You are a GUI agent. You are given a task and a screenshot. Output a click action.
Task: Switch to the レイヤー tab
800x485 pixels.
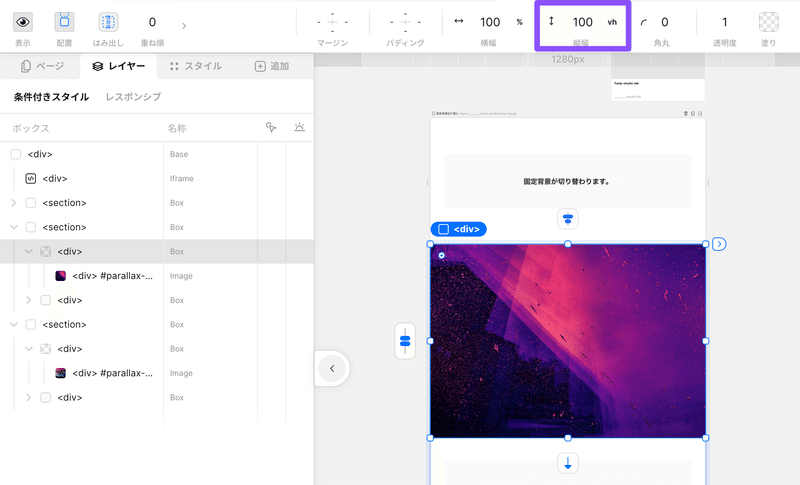[x=118, y=66]
